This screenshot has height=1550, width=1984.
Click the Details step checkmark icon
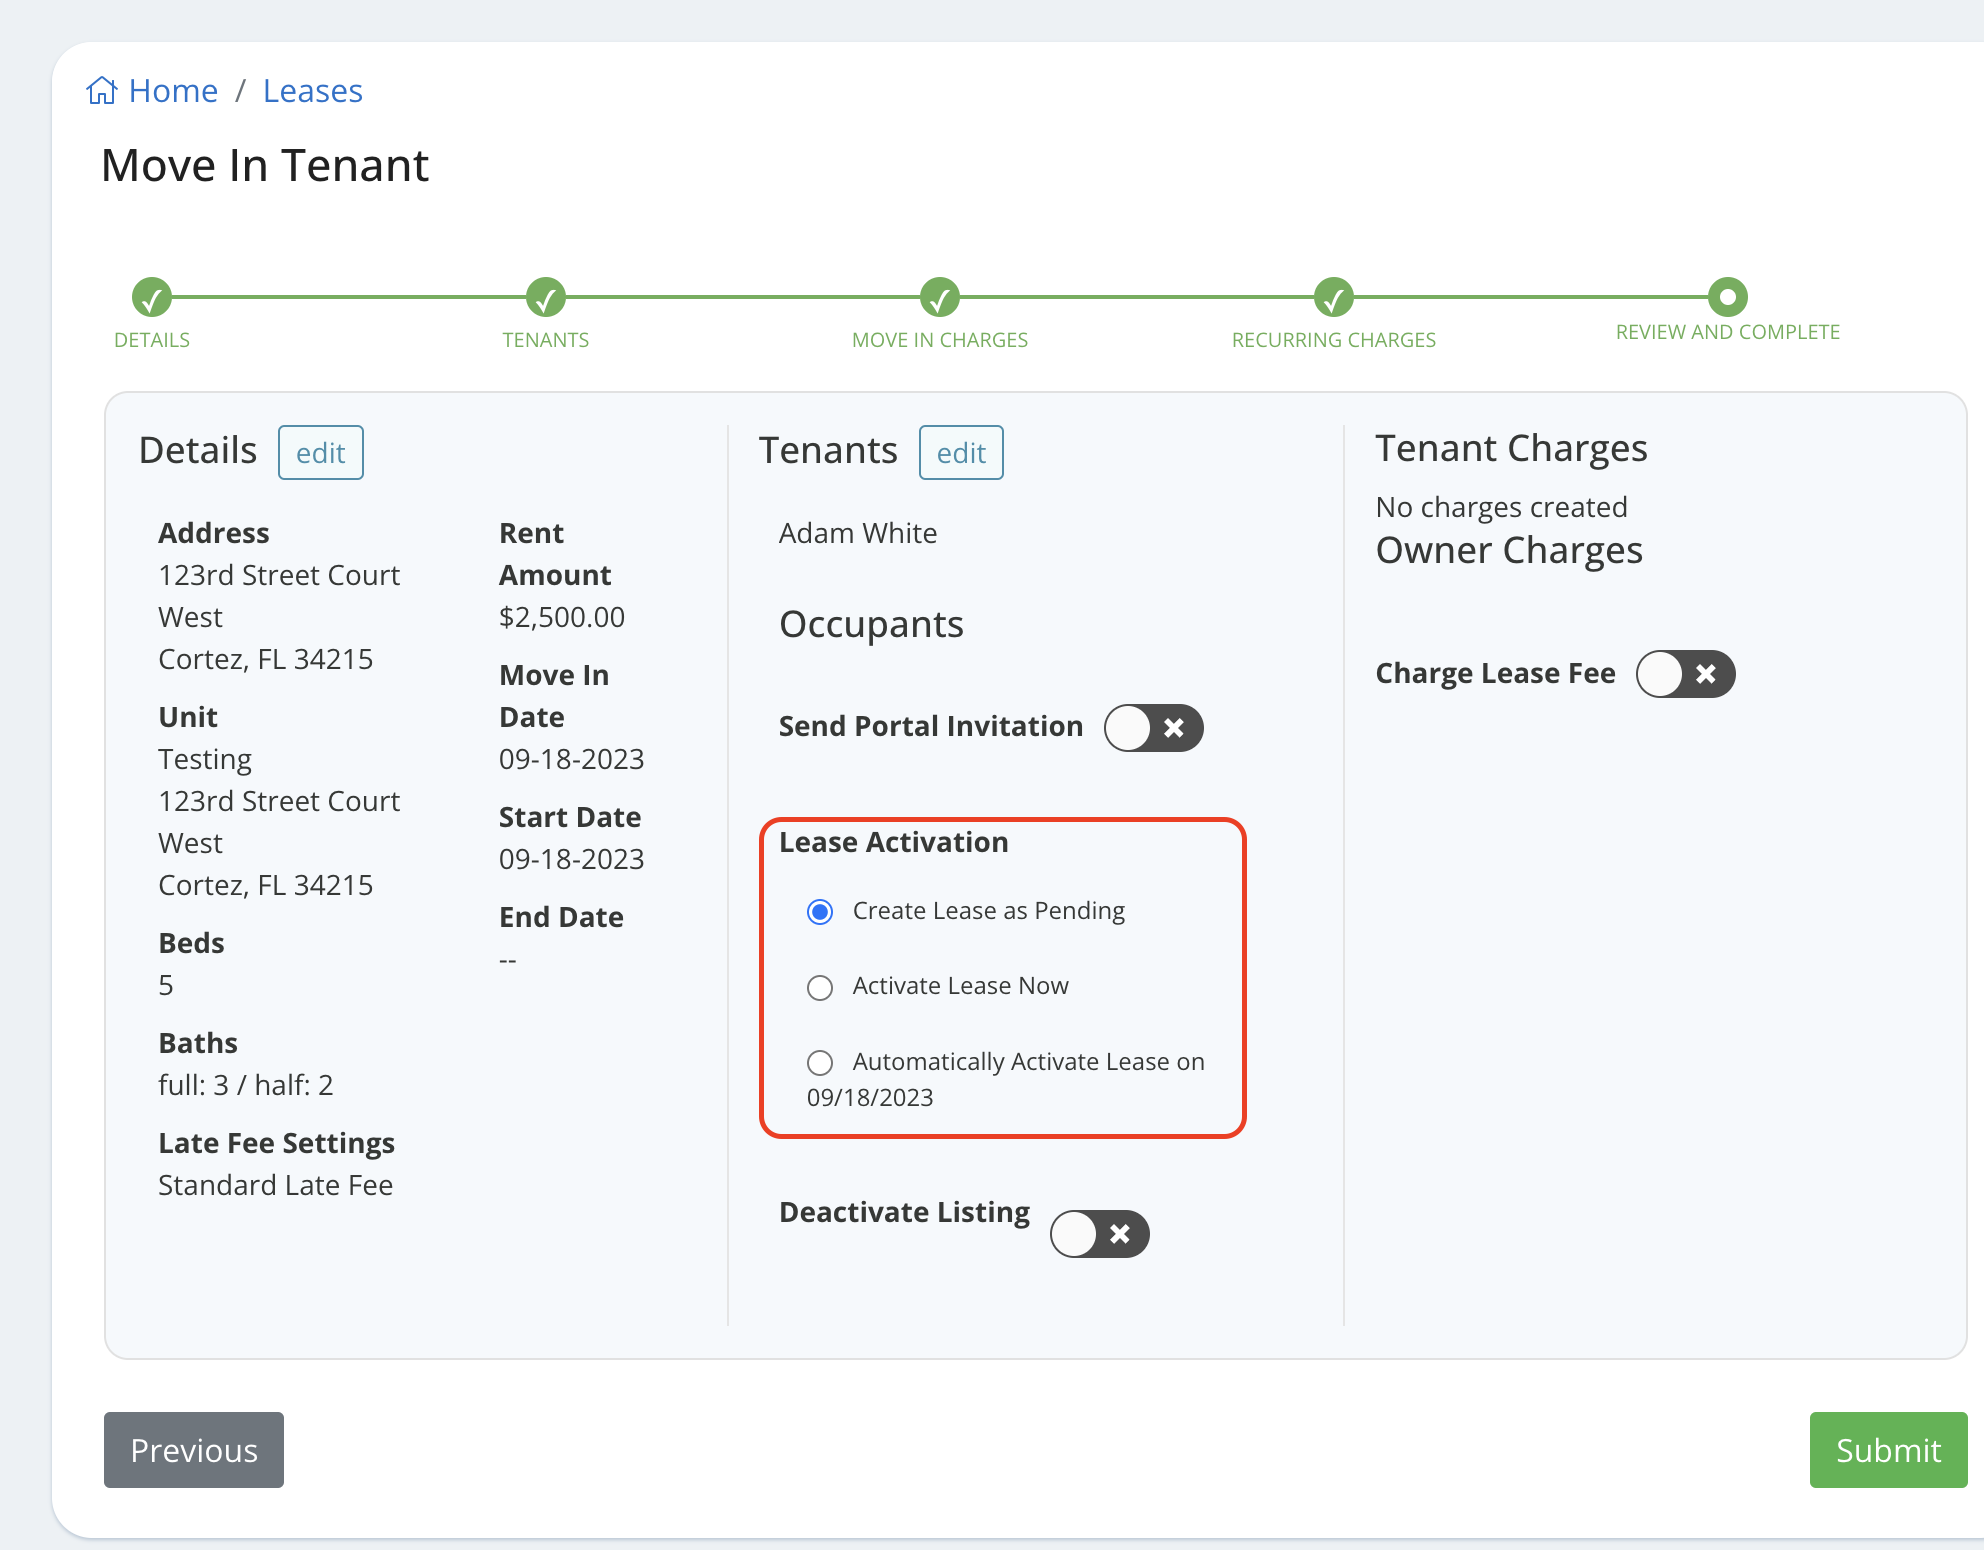click(x=151, y=299)
